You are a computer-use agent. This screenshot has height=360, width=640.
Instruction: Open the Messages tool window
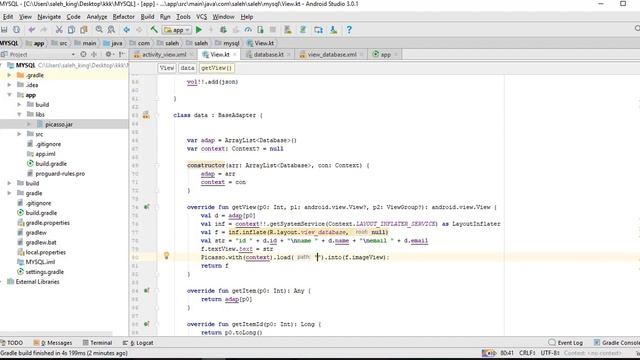point(53,343)
